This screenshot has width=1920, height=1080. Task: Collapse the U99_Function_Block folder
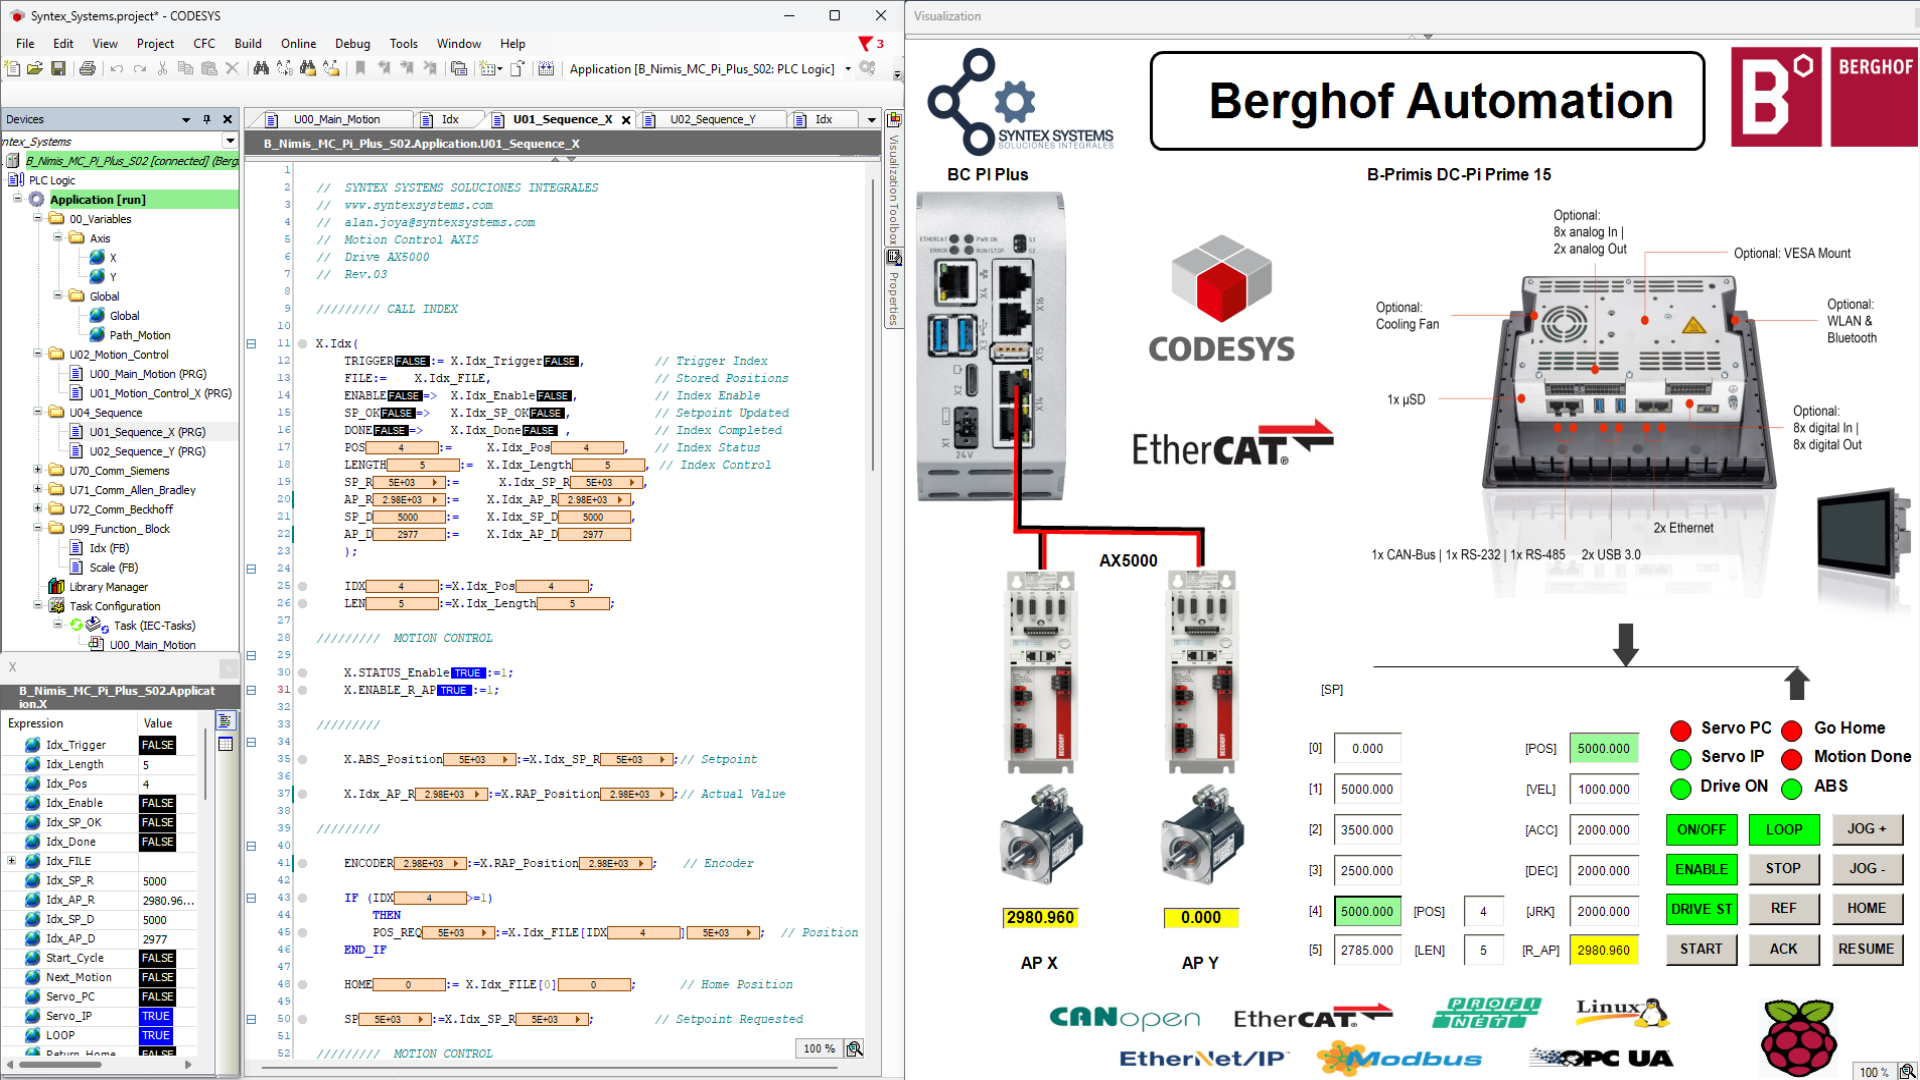(x=38, y=528)
